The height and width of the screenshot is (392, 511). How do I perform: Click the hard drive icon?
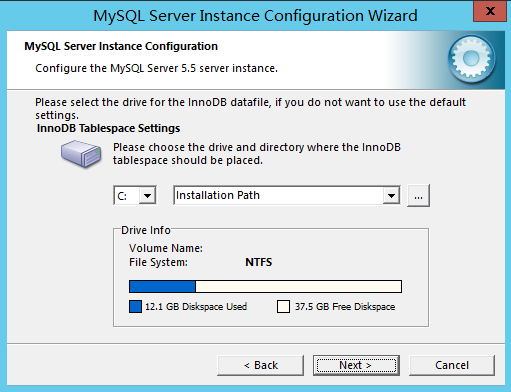point(81,153)
